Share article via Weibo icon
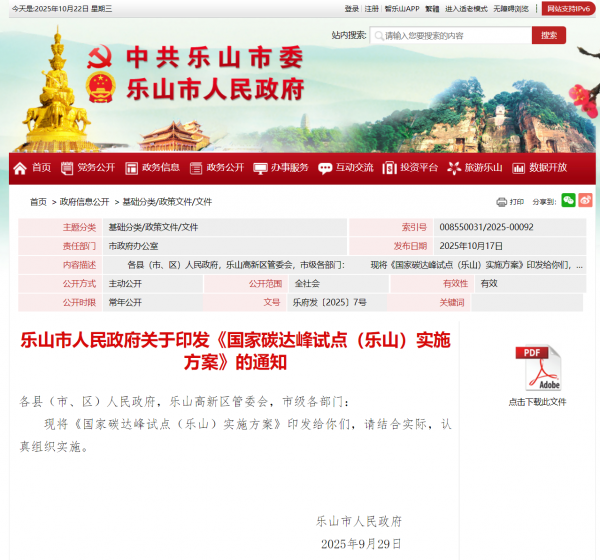The height and width of the screenshot is (560, 600). 585,200
